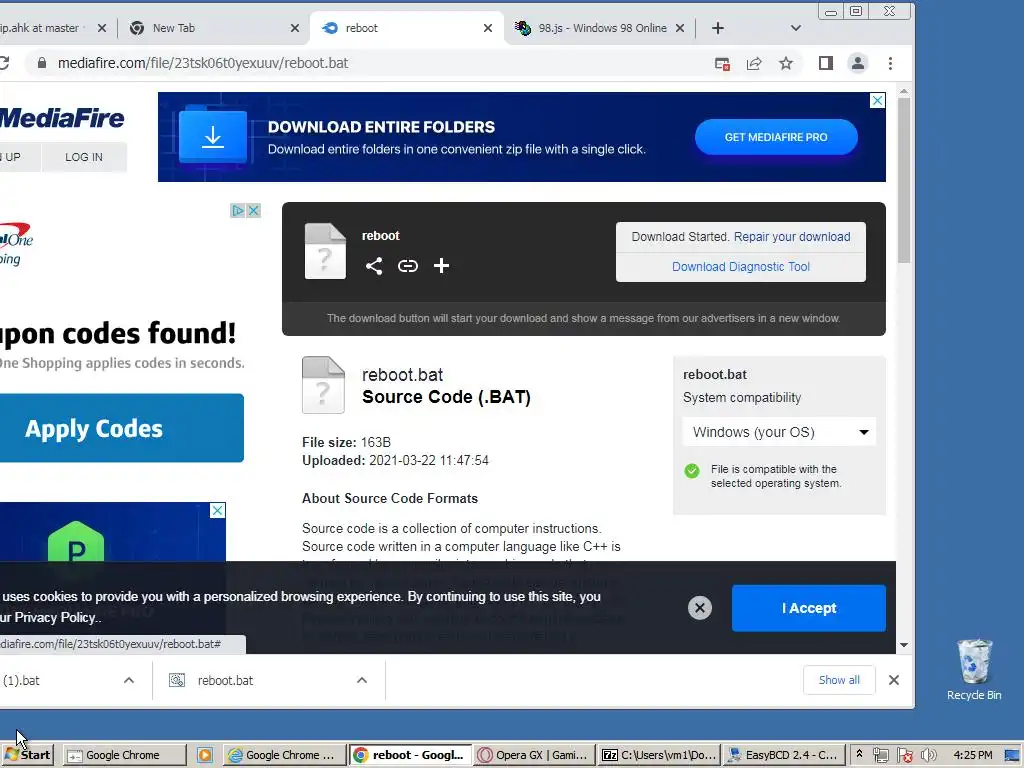
Task: Click Repair your download link
Action: pos(792,236)
